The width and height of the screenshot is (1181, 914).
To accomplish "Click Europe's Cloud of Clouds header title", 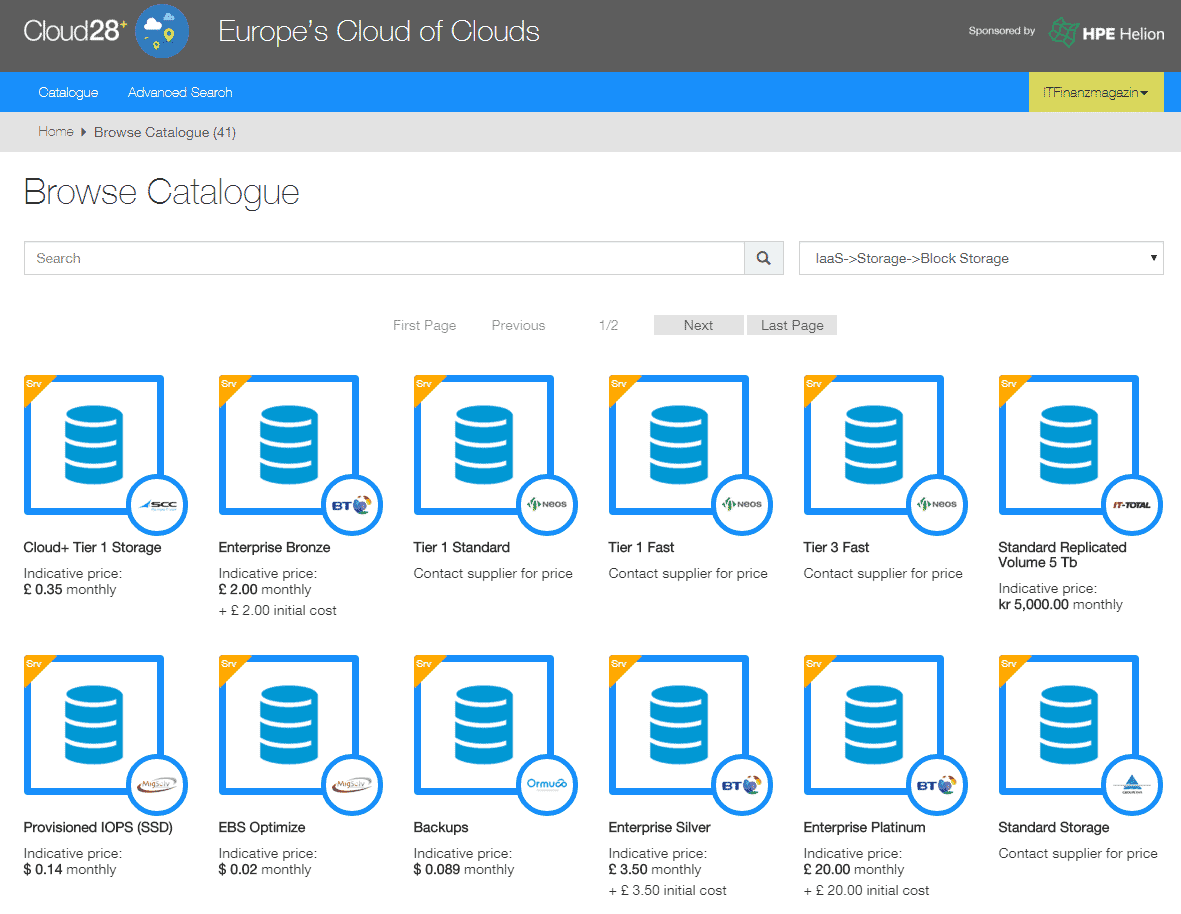I will tap(379, 32).
